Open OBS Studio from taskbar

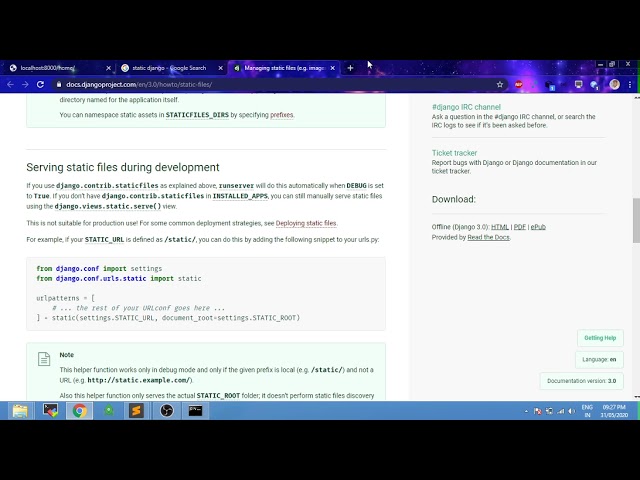pyautogui.click(x=167, y=411)
